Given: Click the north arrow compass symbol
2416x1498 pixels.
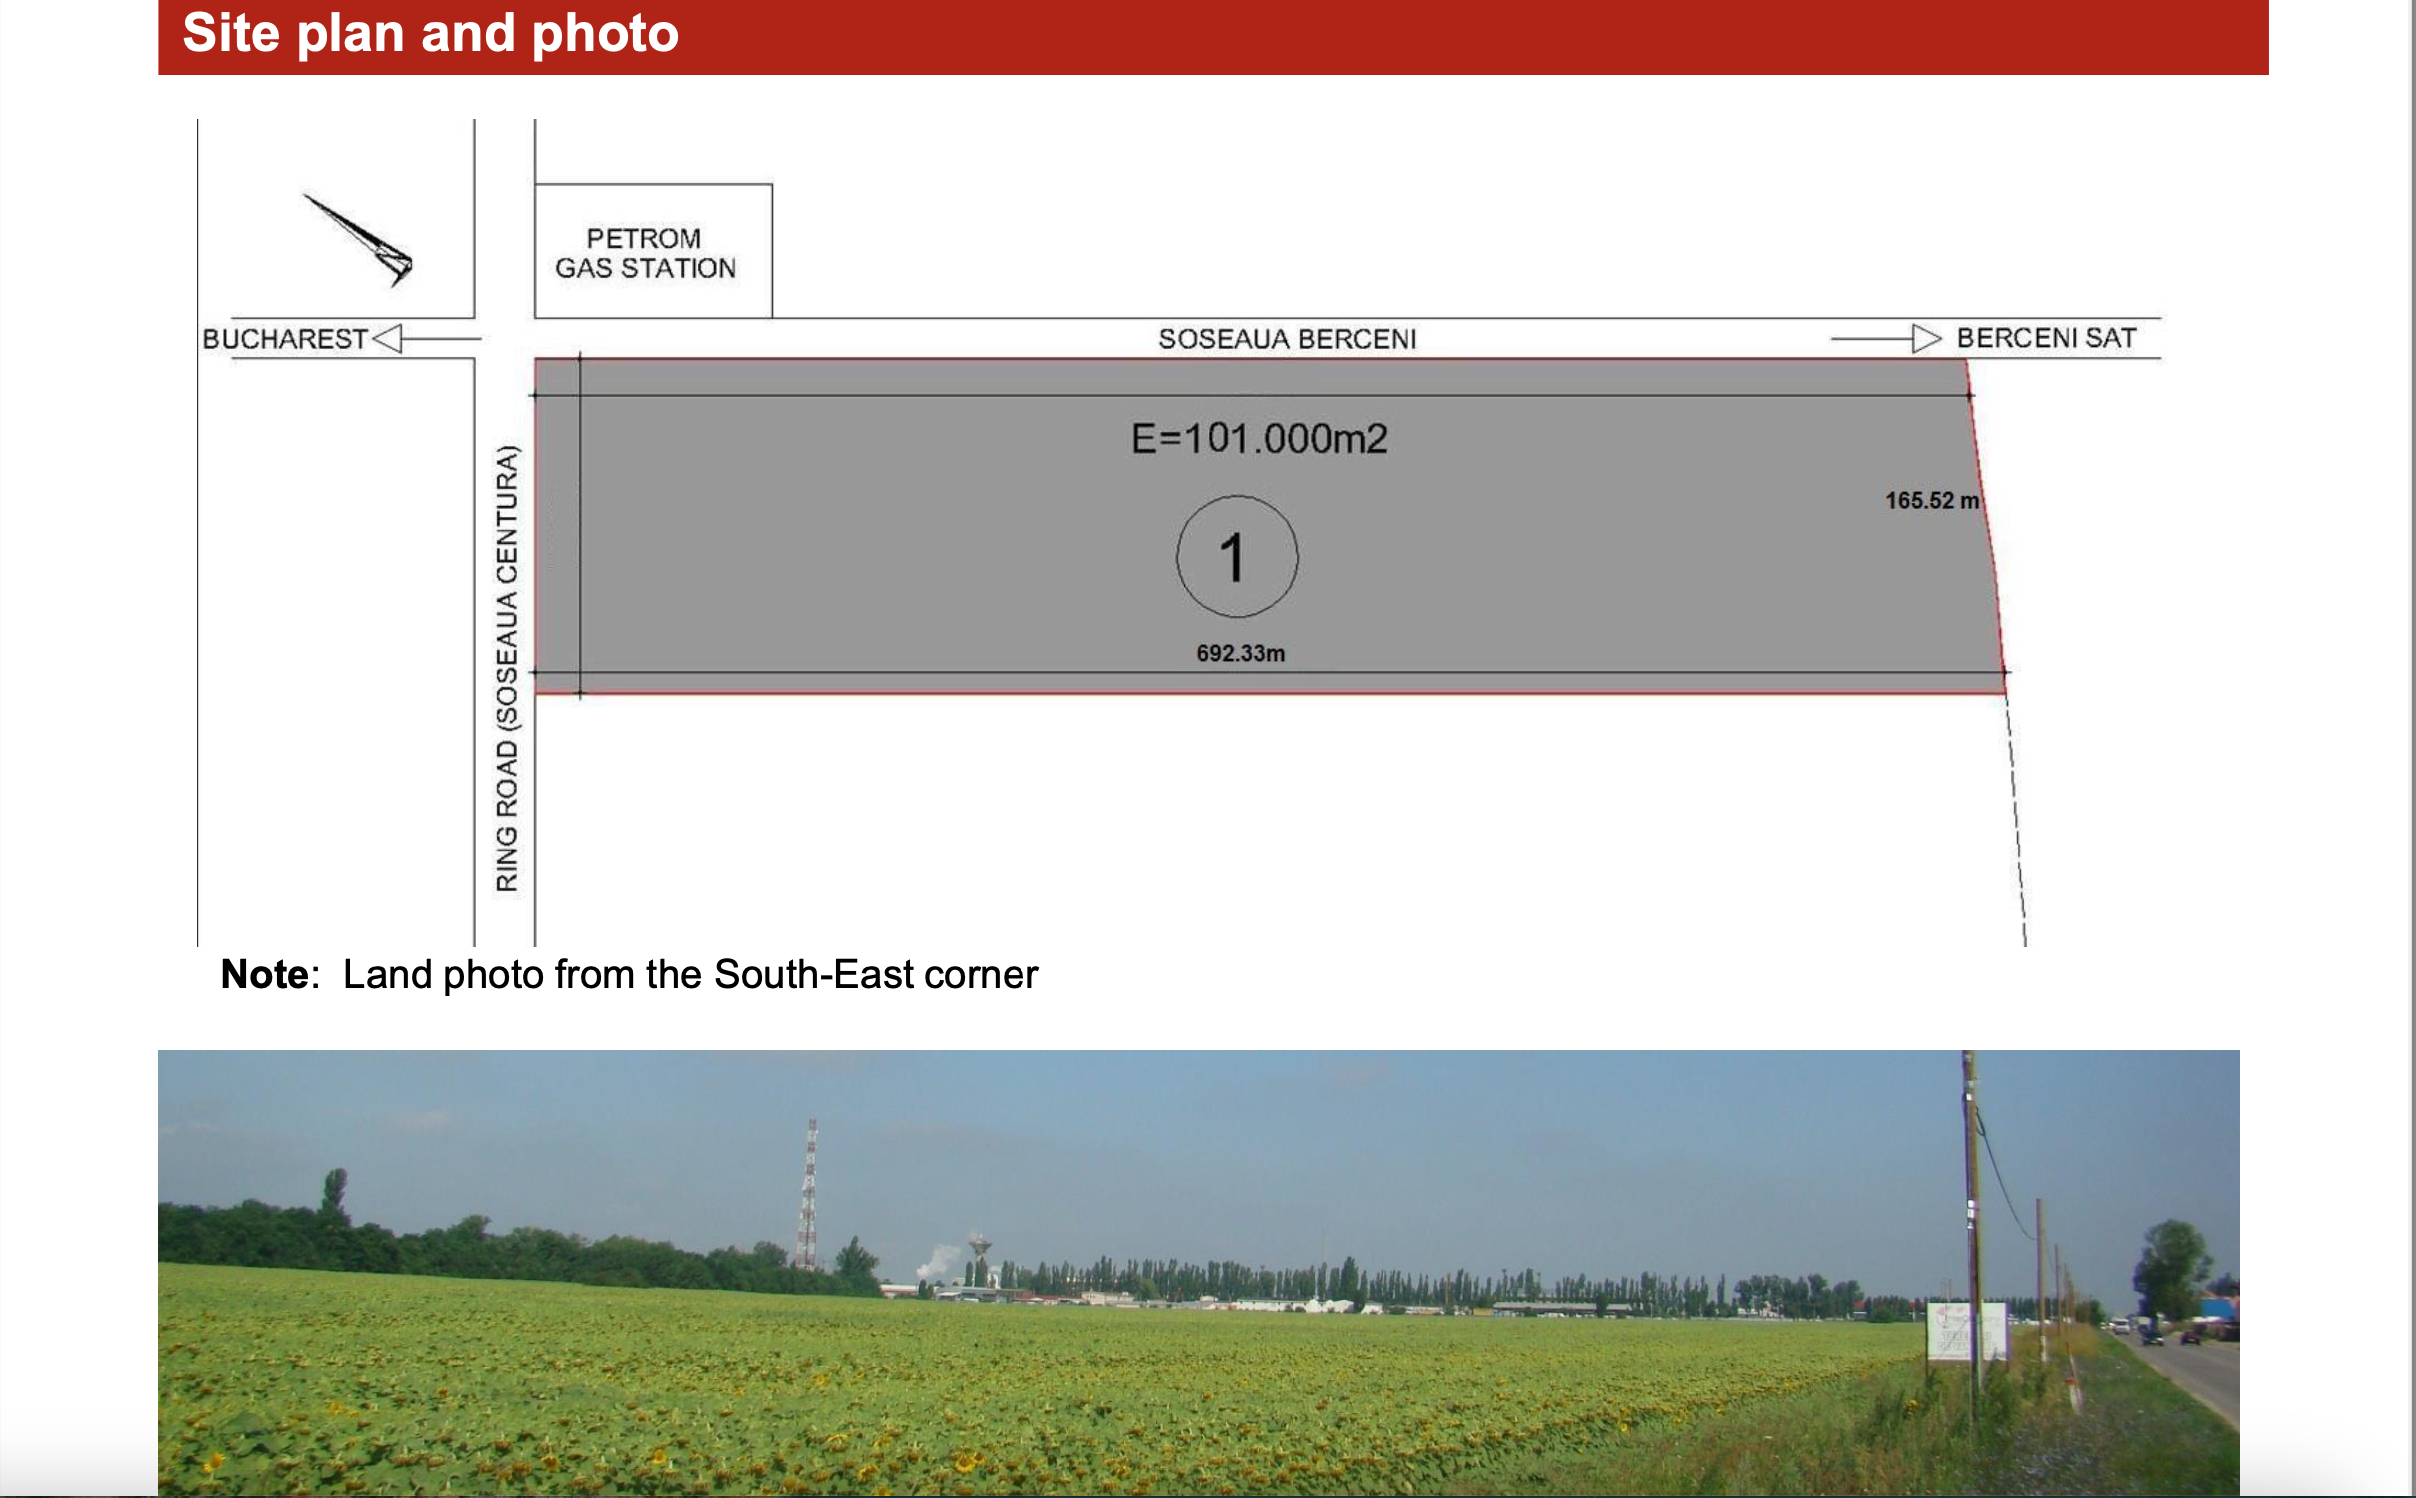Looking at the screenshot, I should click(x=360, y=239).
